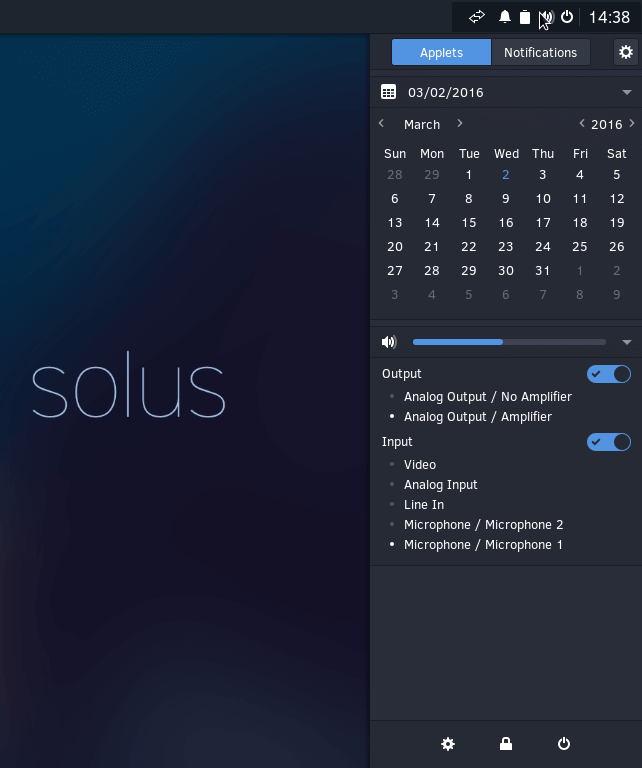
Task: Select today's date, March 2
Action: click(505, 175)
